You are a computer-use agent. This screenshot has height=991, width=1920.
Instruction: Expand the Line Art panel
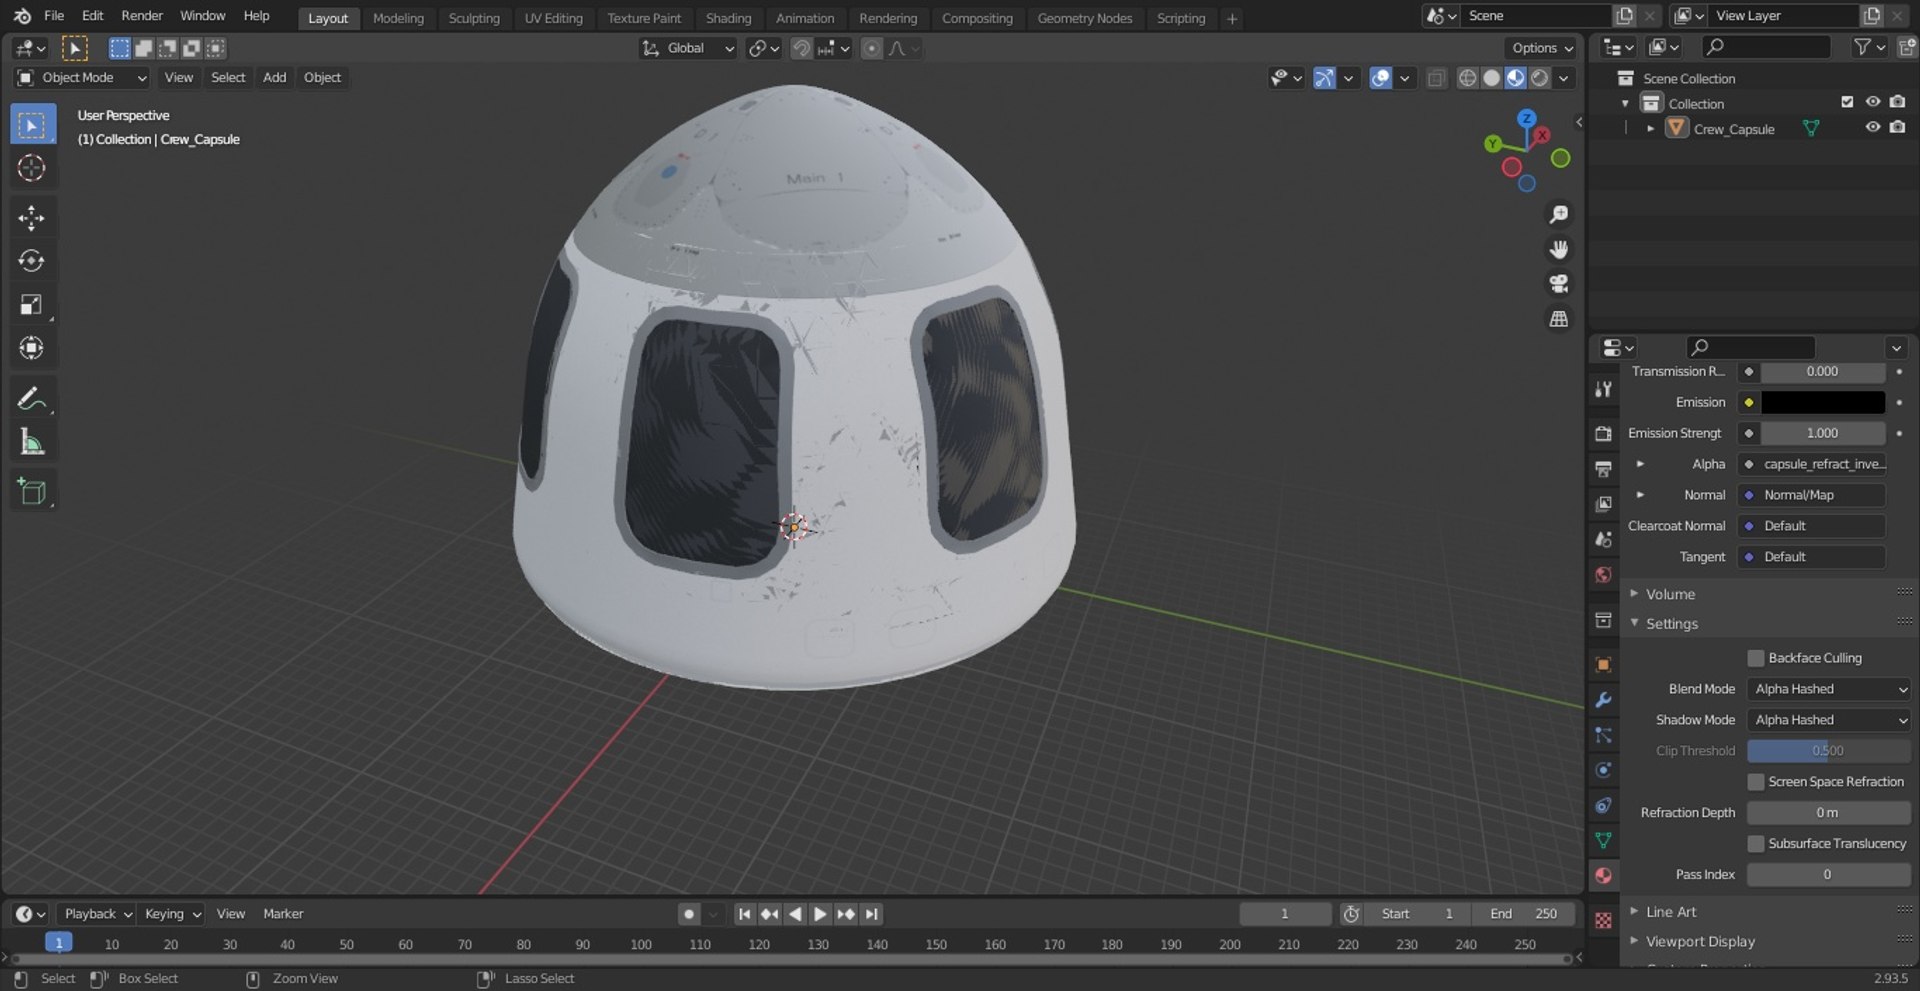tap(1671, 912)
